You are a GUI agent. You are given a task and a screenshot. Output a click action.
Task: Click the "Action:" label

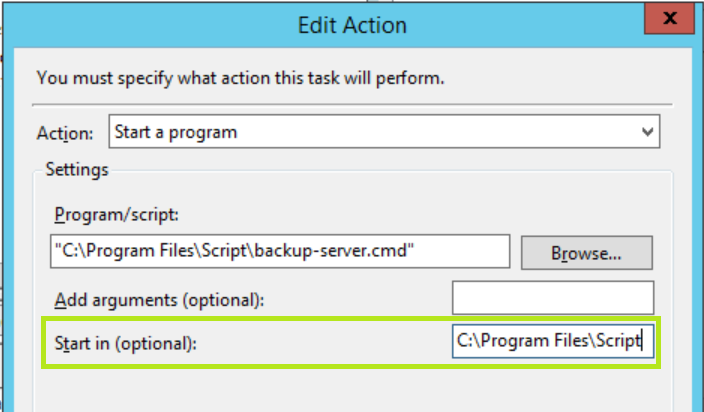click(65, 133)
